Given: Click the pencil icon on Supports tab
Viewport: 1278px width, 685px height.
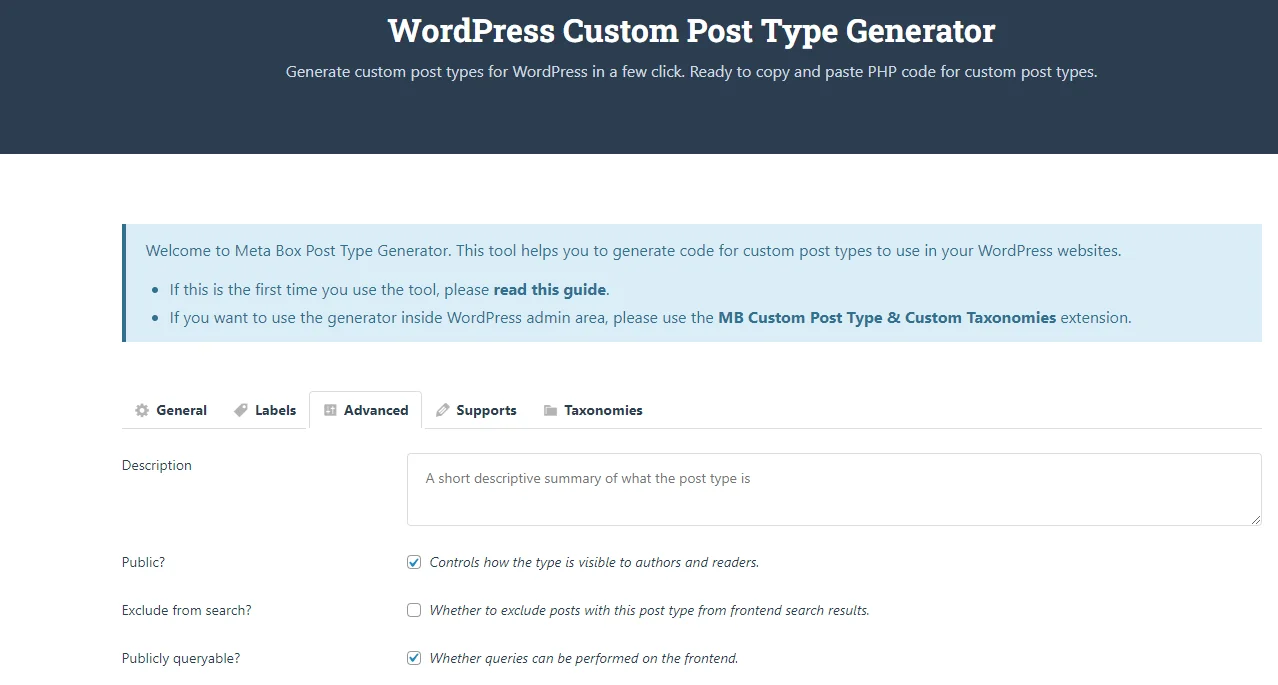Looking at the screenshot, I should (x=443, y=410).
